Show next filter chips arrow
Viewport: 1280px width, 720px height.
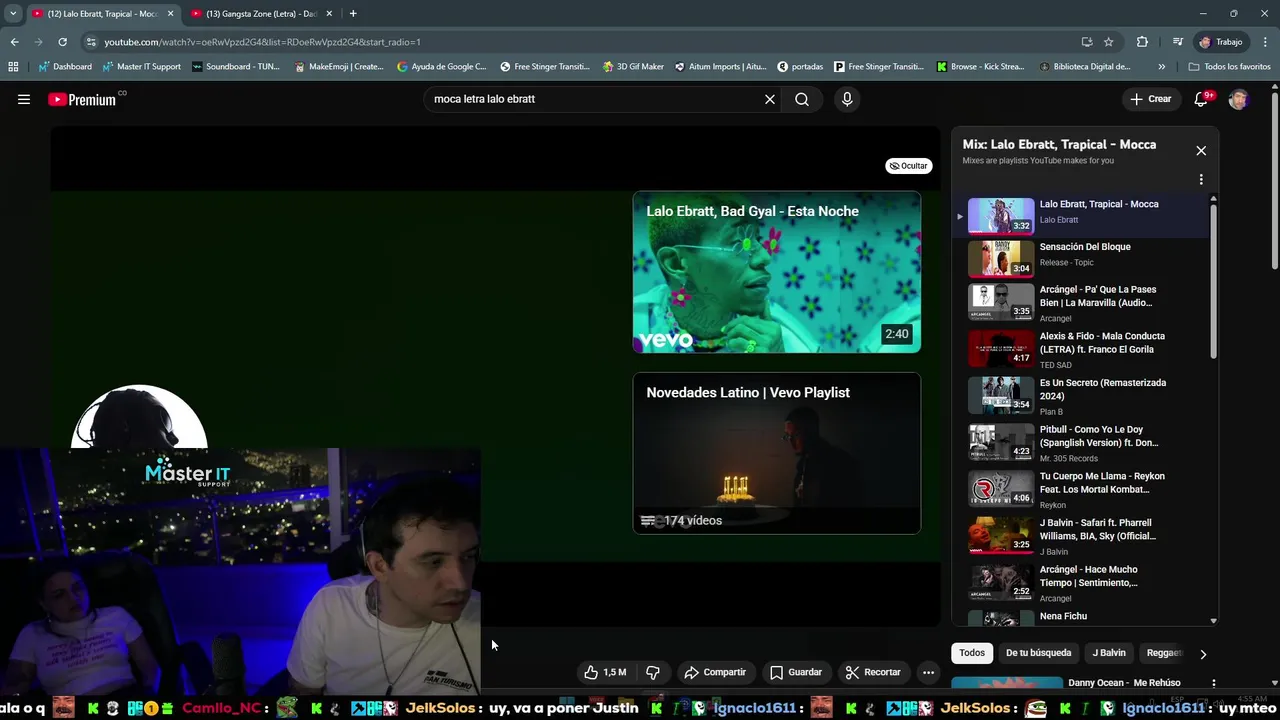[x=1203, y=654]
